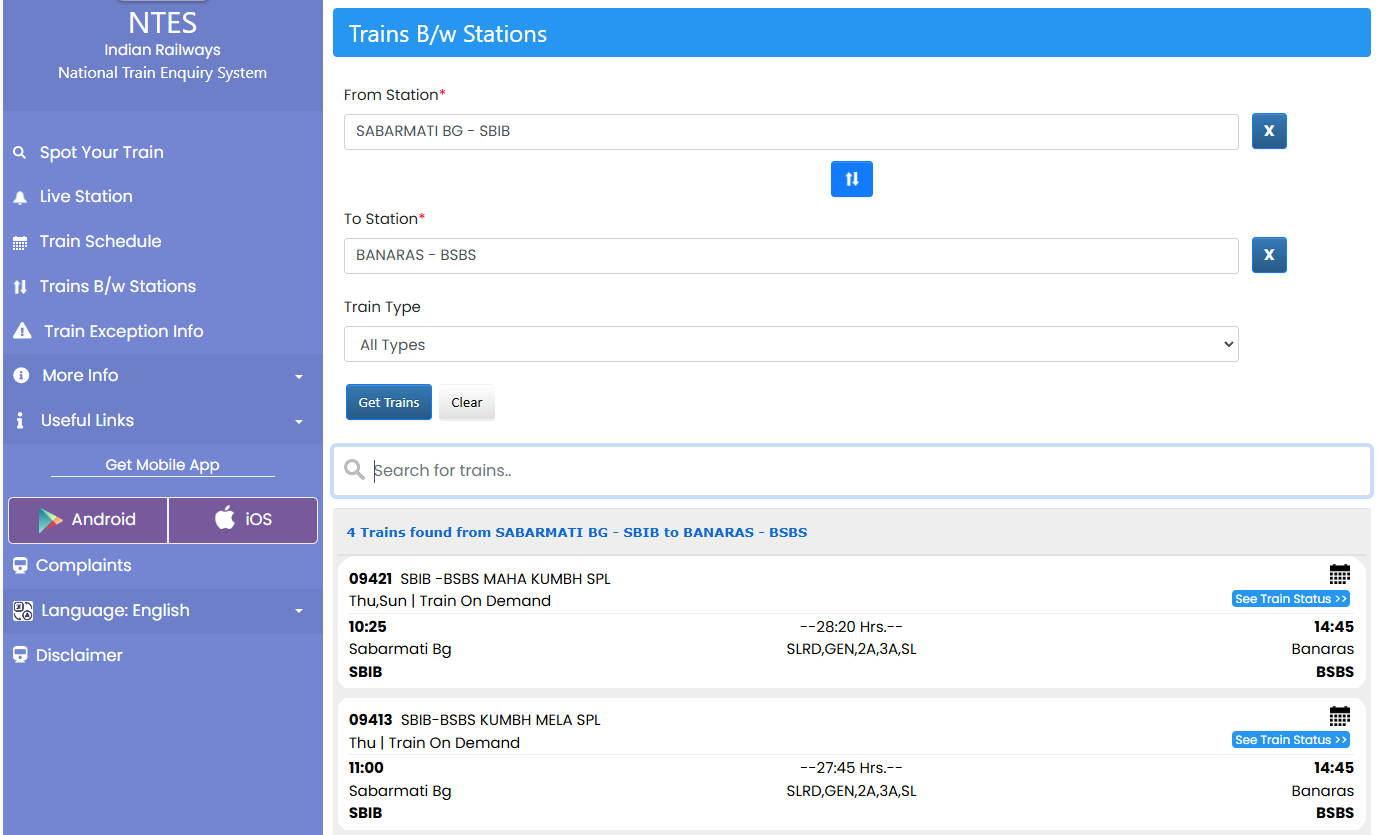
Task: Click Thu,Sun | Train On Demand text
Action: click(450, 601)
